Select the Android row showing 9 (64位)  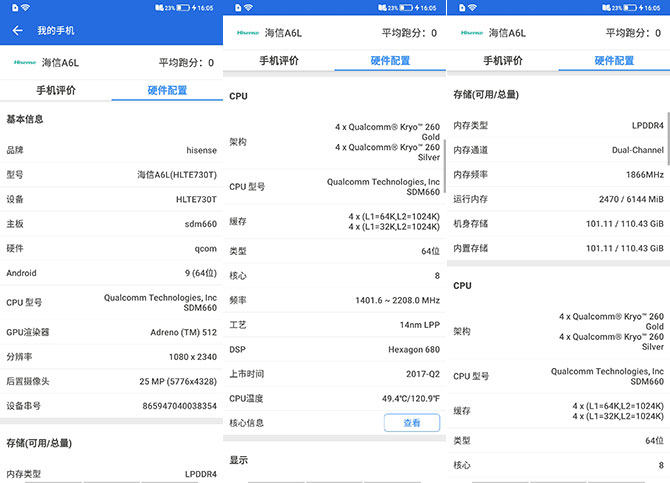(x=112, y=273)
